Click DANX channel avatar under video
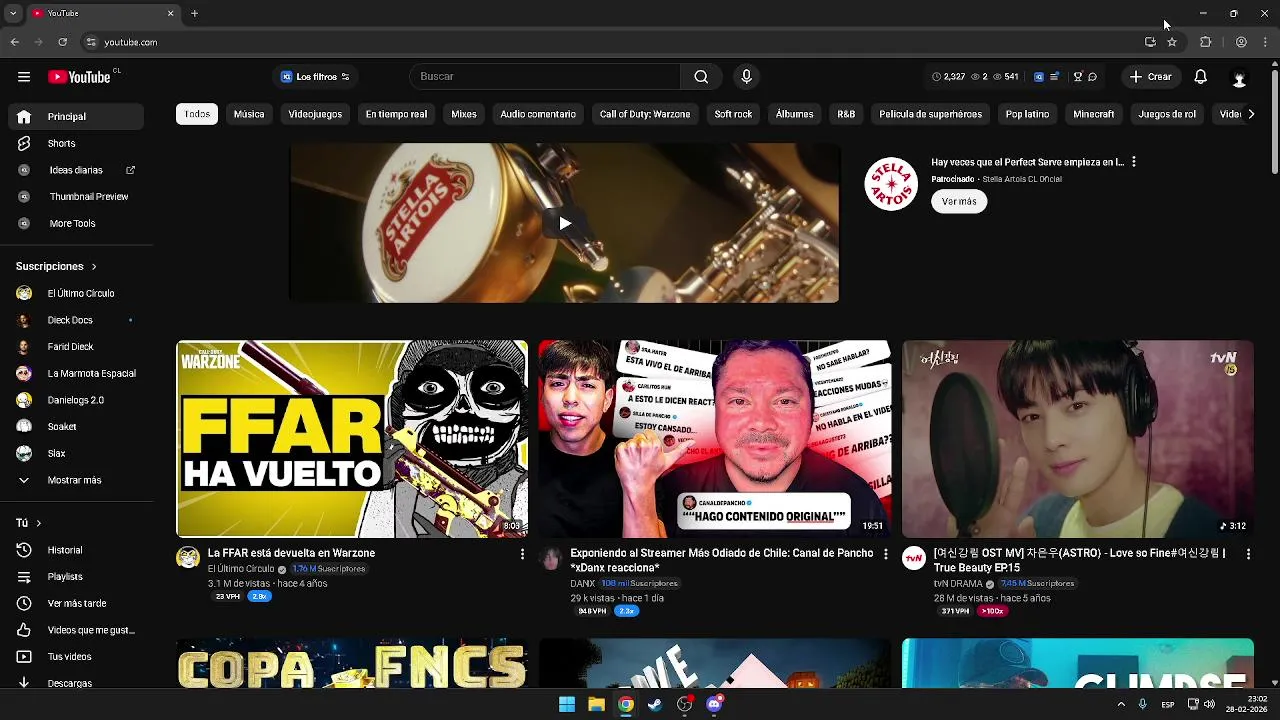 (551, 558)
